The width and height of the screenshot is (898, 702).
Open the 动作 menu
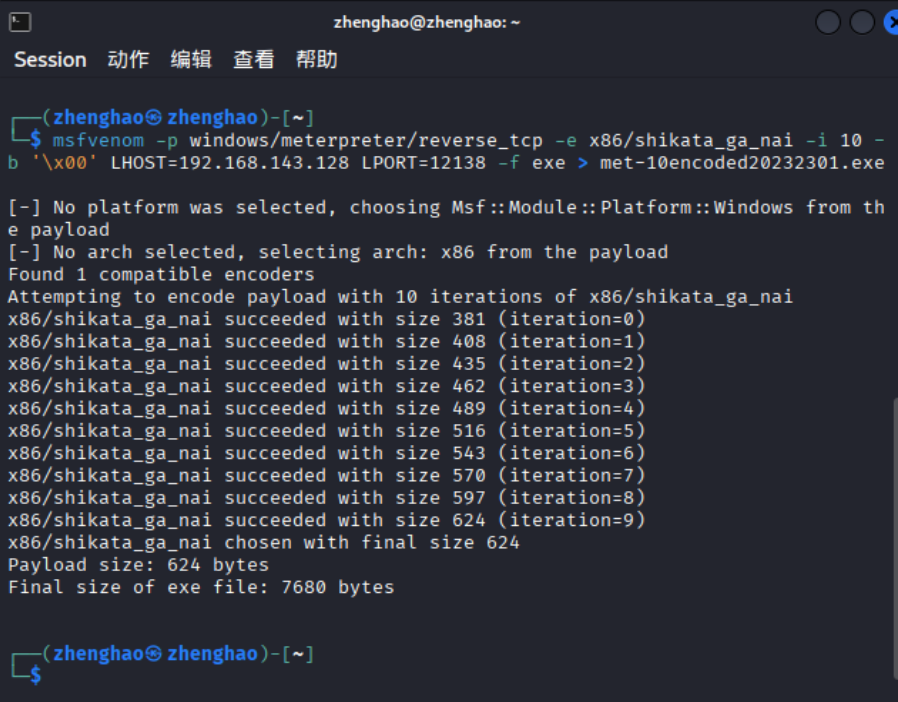(128, 60)
